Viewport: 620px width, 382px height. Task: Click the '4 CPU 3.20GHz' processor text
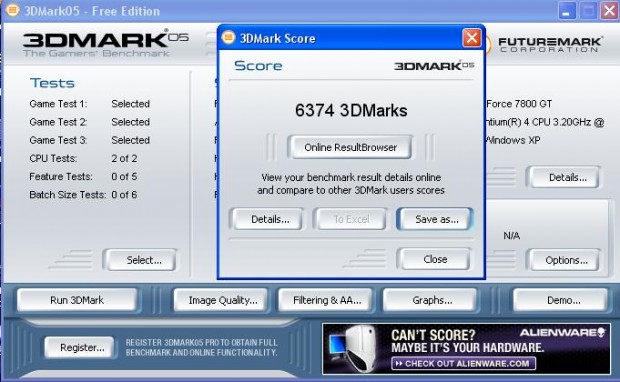point(557,122)
